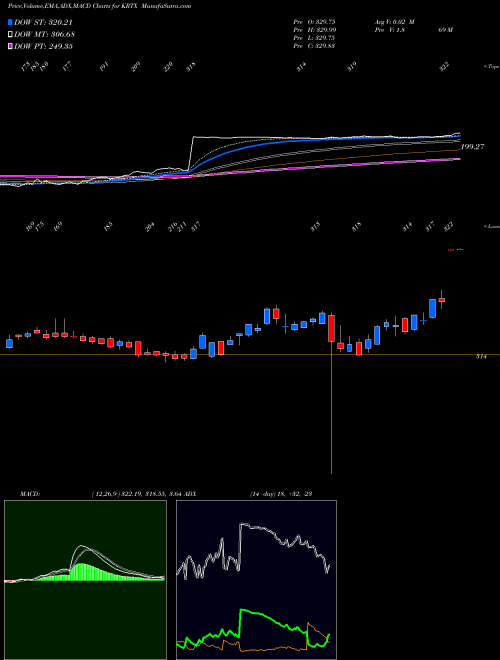Click the 'Pre C: 329.83' close value
Image resolution: width=500 pixels, height=660 pixels.
point(314,46)
